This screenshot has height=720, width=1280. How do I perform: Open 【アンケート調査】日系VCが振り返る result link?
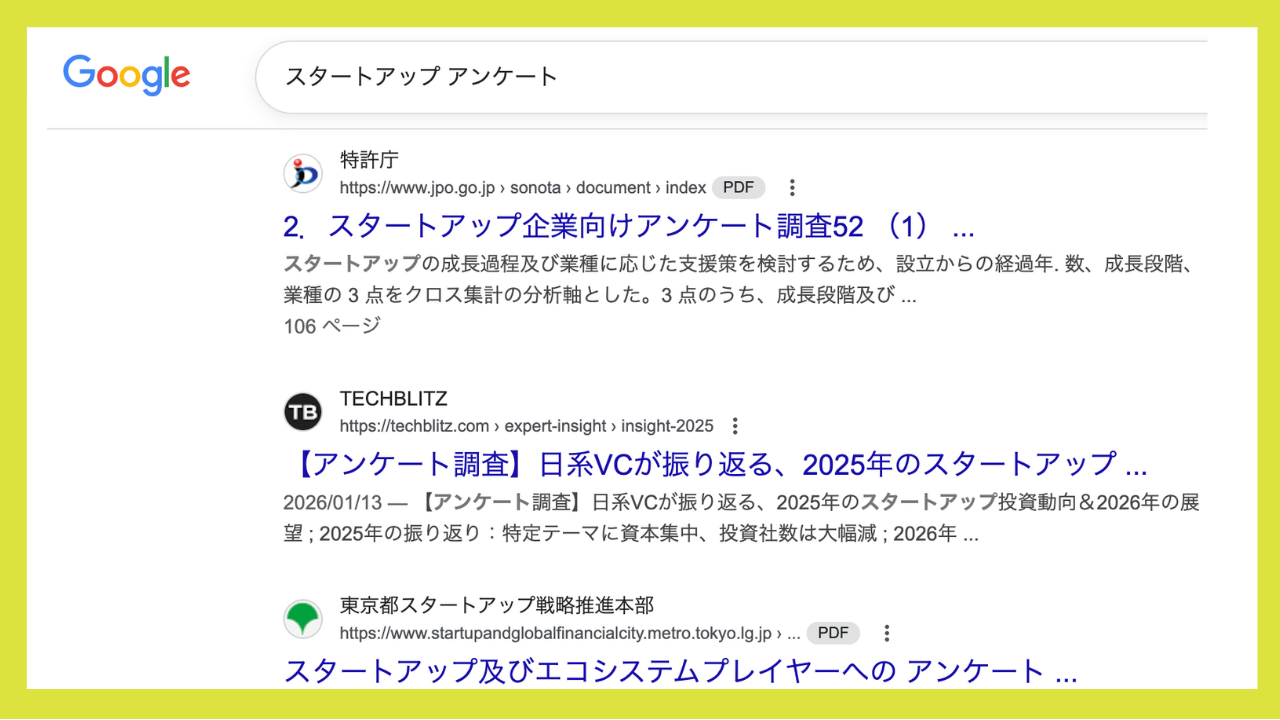point(715,465)
